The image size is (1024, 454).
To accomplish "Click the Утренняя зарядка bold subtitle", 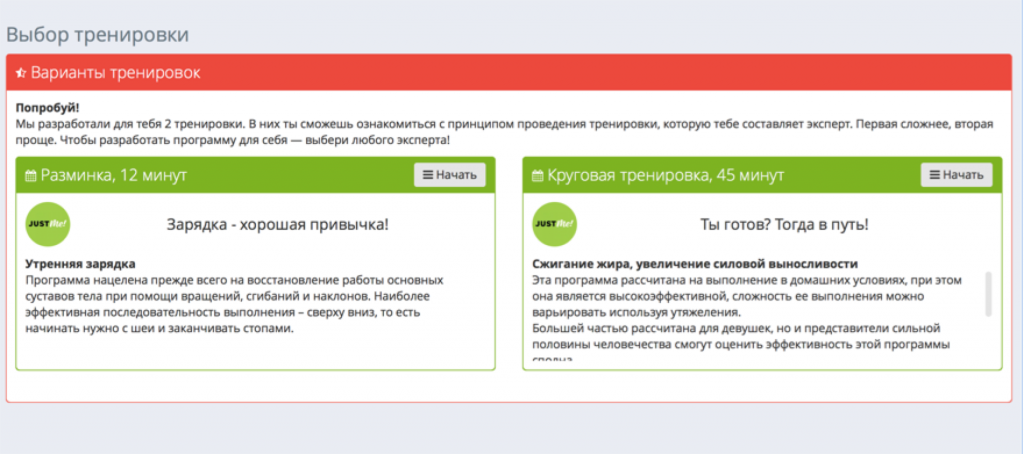I will [80, 264].
